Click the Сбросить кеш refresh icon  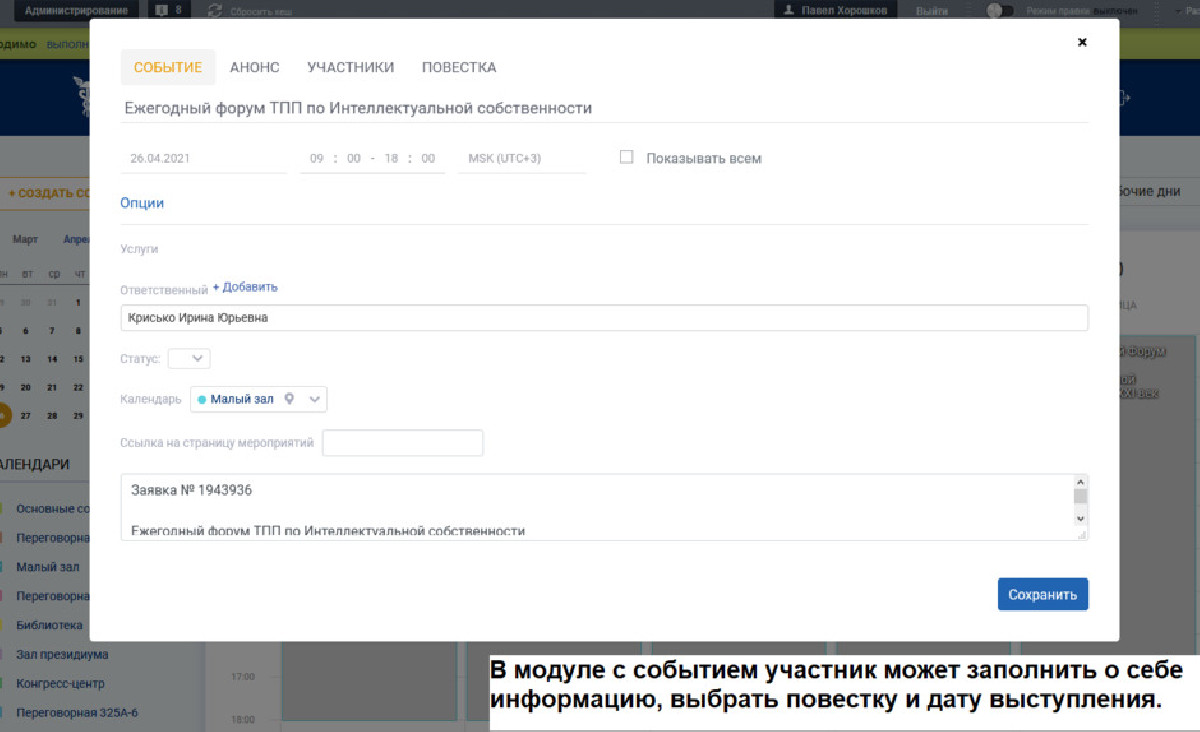(214, 10)
